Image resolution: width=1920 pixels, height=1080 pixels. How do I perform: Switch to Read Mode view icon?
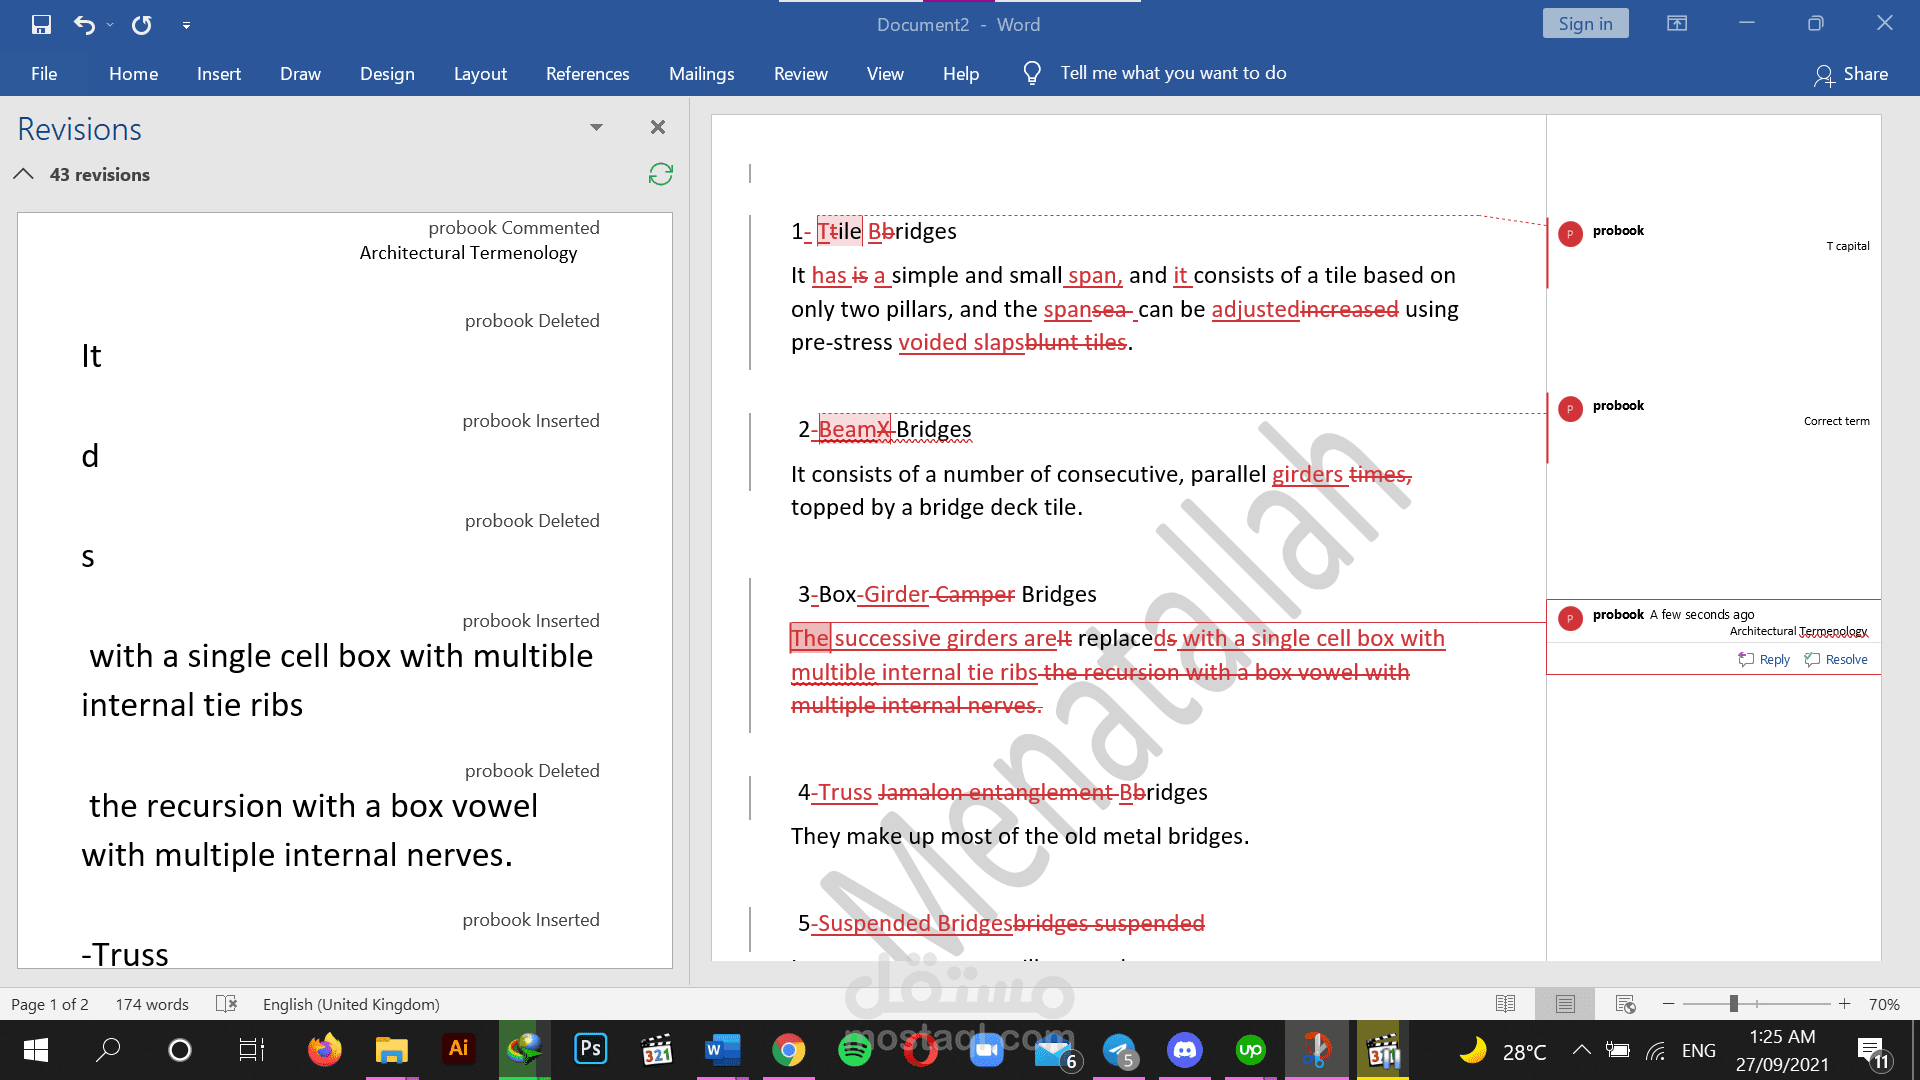(x=1505, y=1003)
